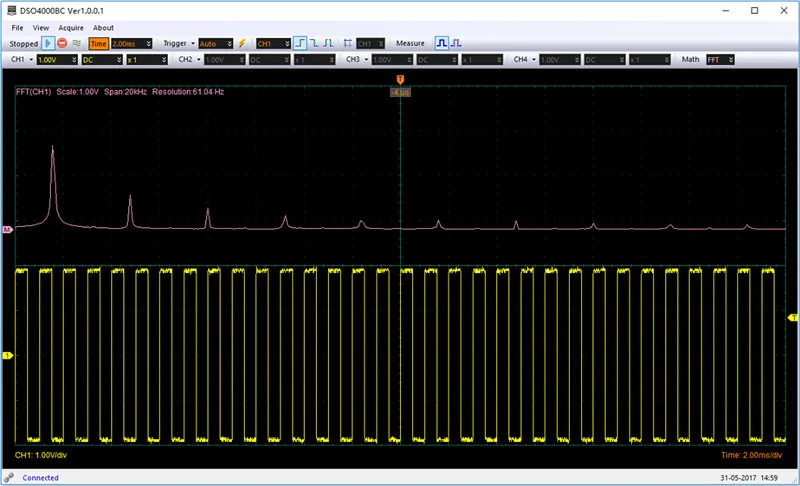The height and width of the screenshot is (486, 800).
Task: Open the Auto trigger mode dropdown
Action: (216, 44)
